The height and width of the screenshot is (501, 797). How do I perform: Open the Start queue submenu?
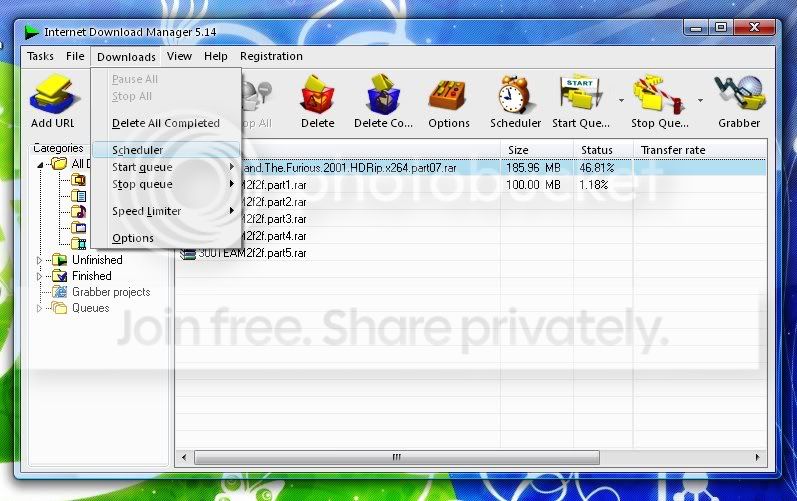pos(166,167)
